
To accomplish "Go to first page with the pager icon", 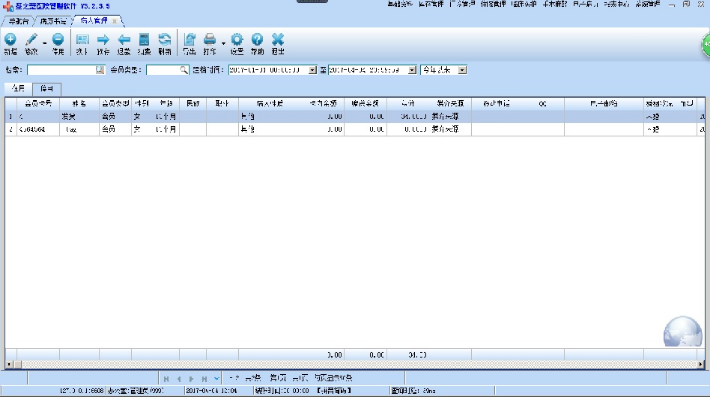I will coord(167,379).
